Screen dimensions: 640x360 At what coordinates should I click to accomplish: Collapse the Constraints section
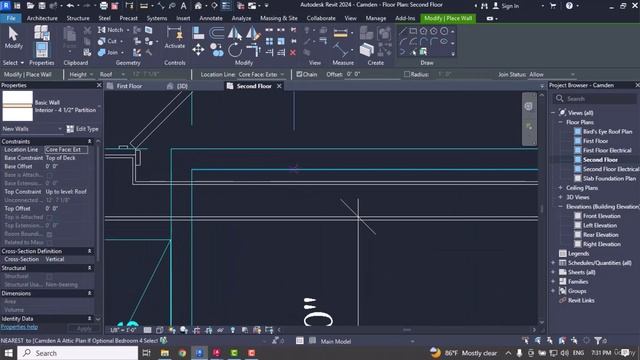click(89, 141)
